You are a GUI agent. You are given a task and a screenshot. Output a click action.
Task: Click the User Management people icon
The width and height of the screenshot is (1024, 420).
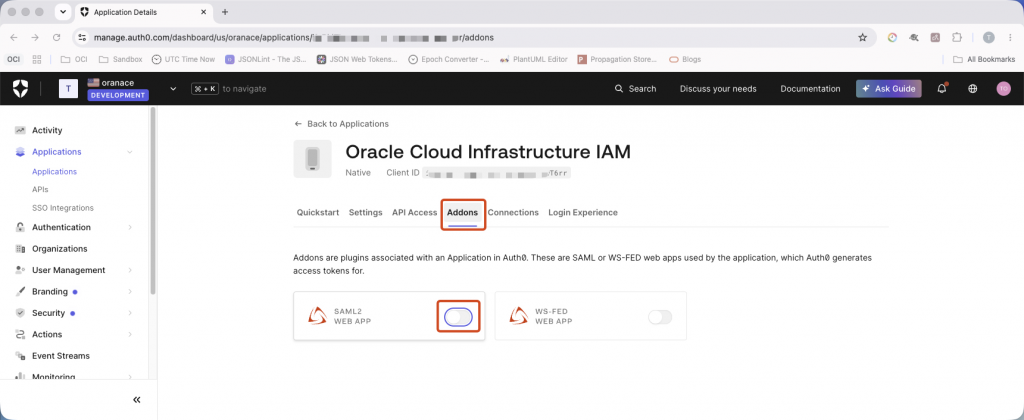[x=20, y=270]
